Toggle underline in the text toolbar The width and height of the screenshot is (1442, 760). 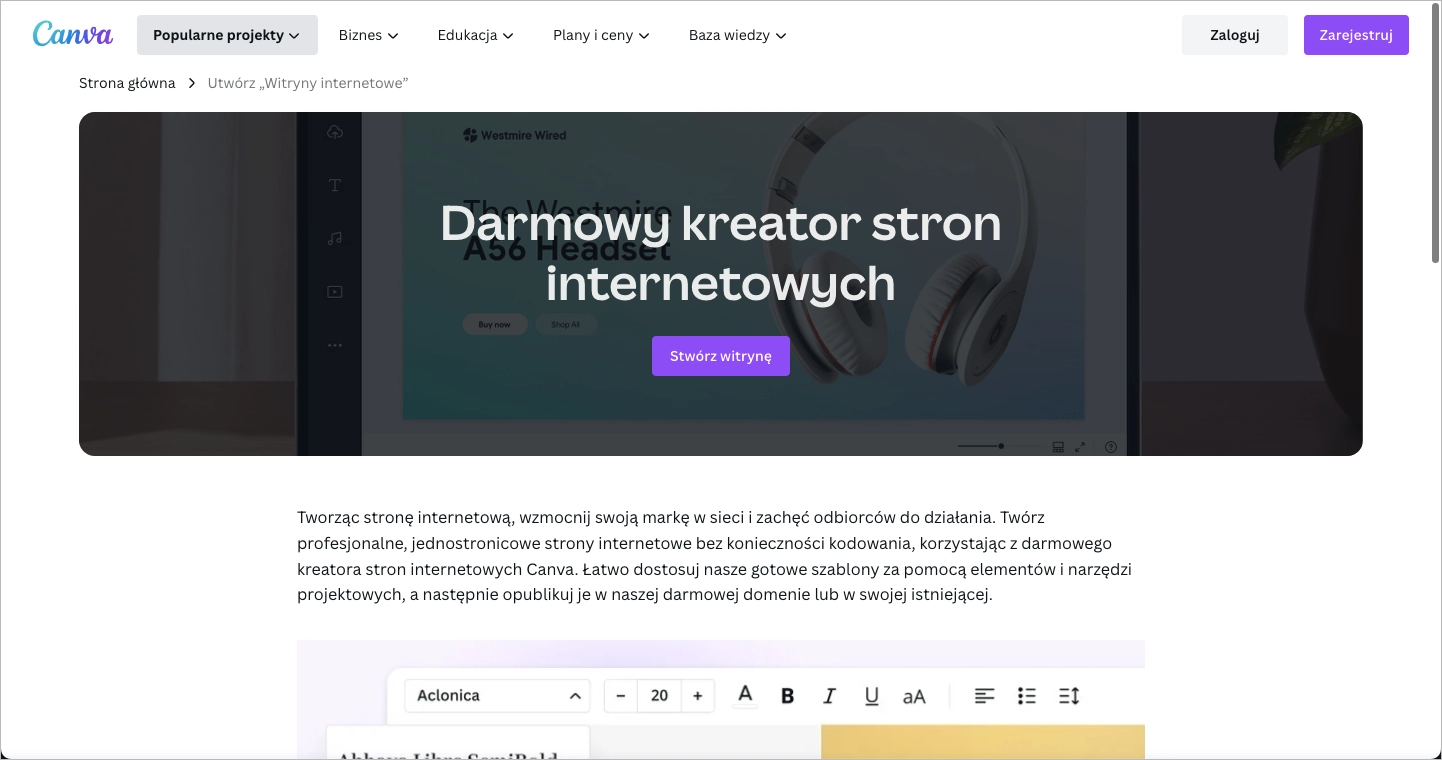point(871,695)
